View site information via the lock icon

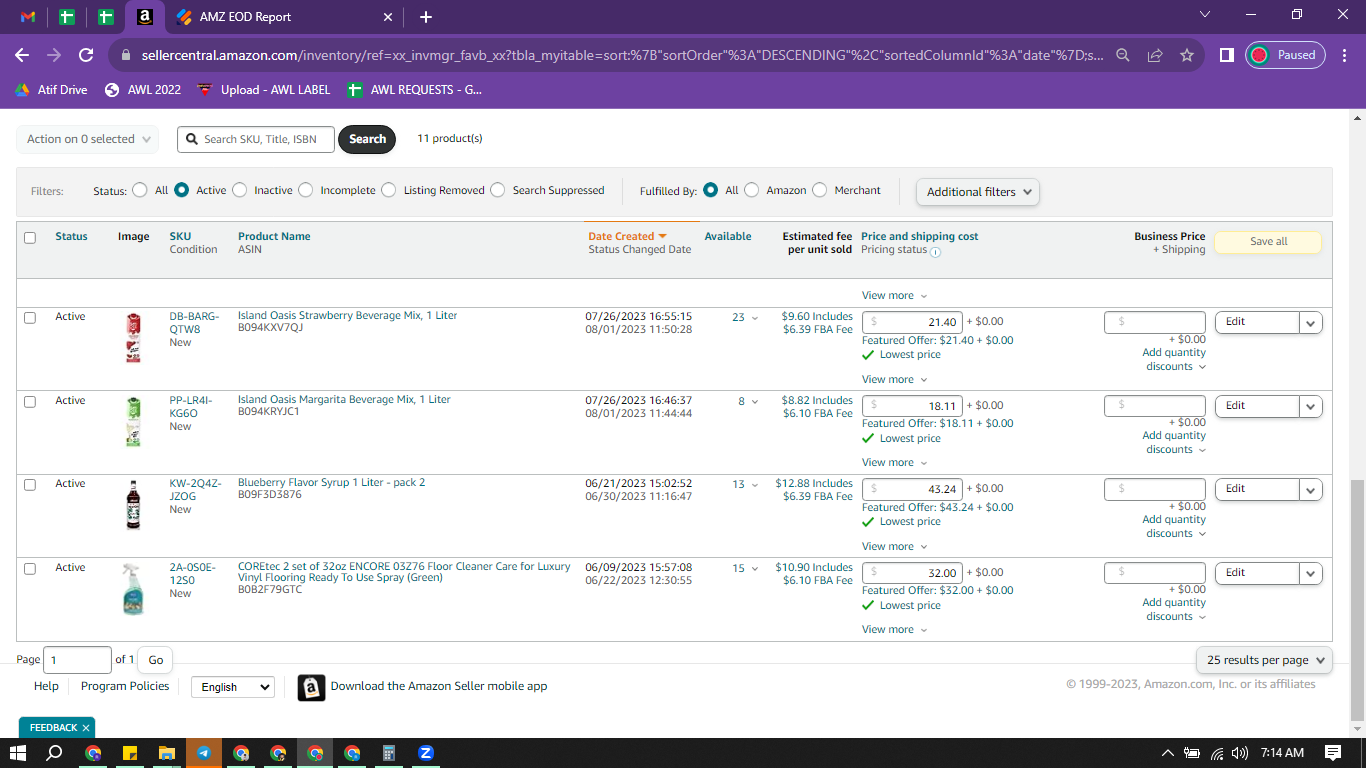tap(126, 55)
